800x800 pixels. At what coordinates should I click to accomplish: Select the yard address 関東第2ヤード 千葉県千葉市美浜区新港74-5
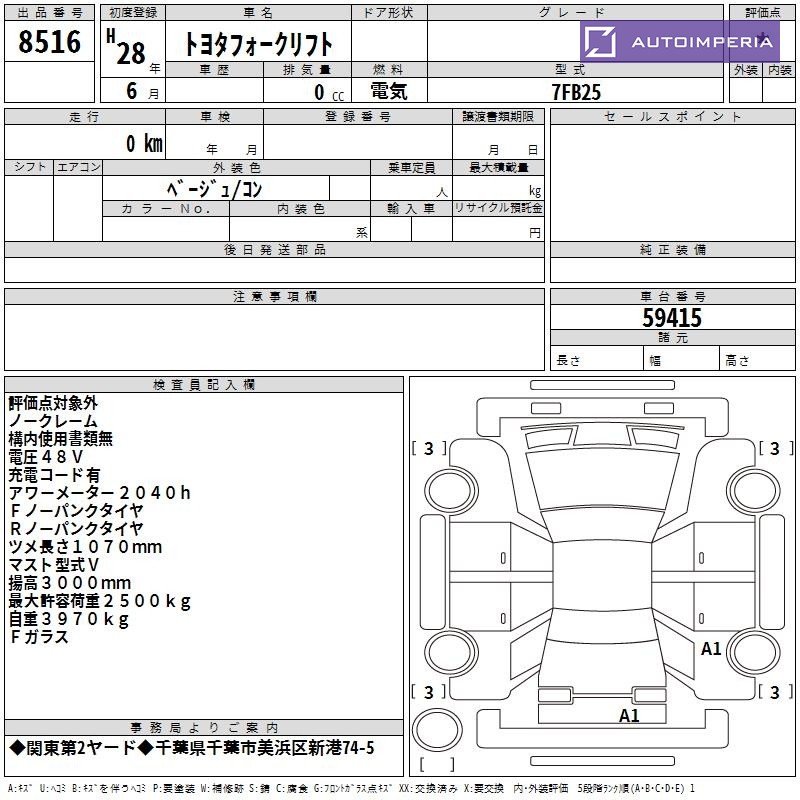192,748
